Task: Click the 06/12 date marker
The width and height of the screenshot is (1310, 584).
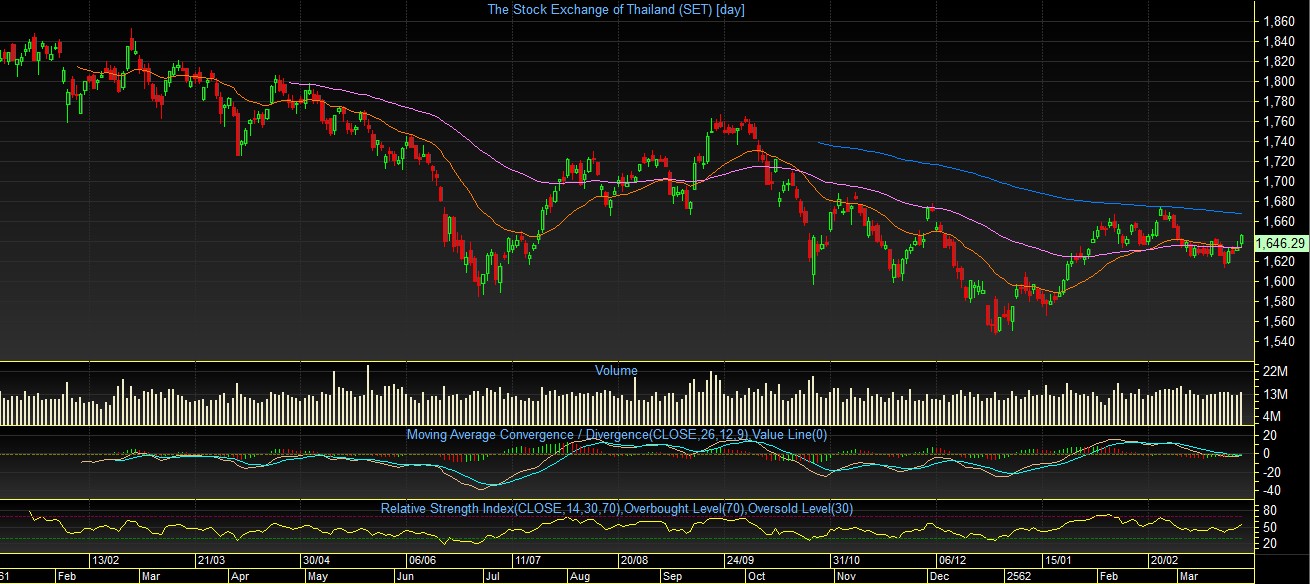Action: tap(951, 560)
